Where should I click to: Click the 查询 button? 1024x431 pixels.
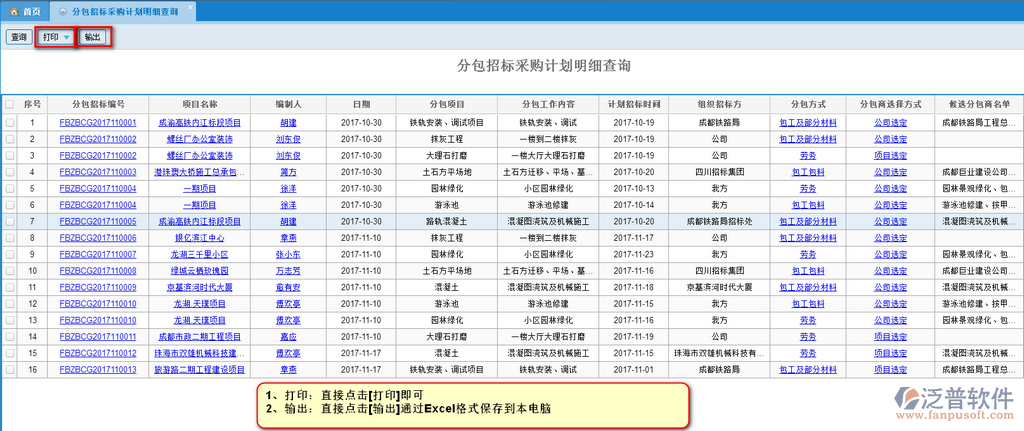(18, 37)
